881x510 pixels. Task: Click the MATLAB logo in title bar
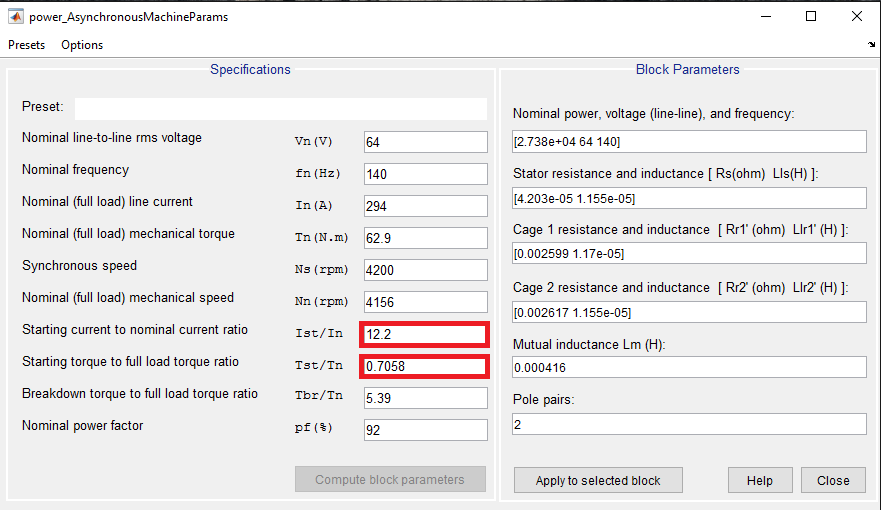coord(16,16)
